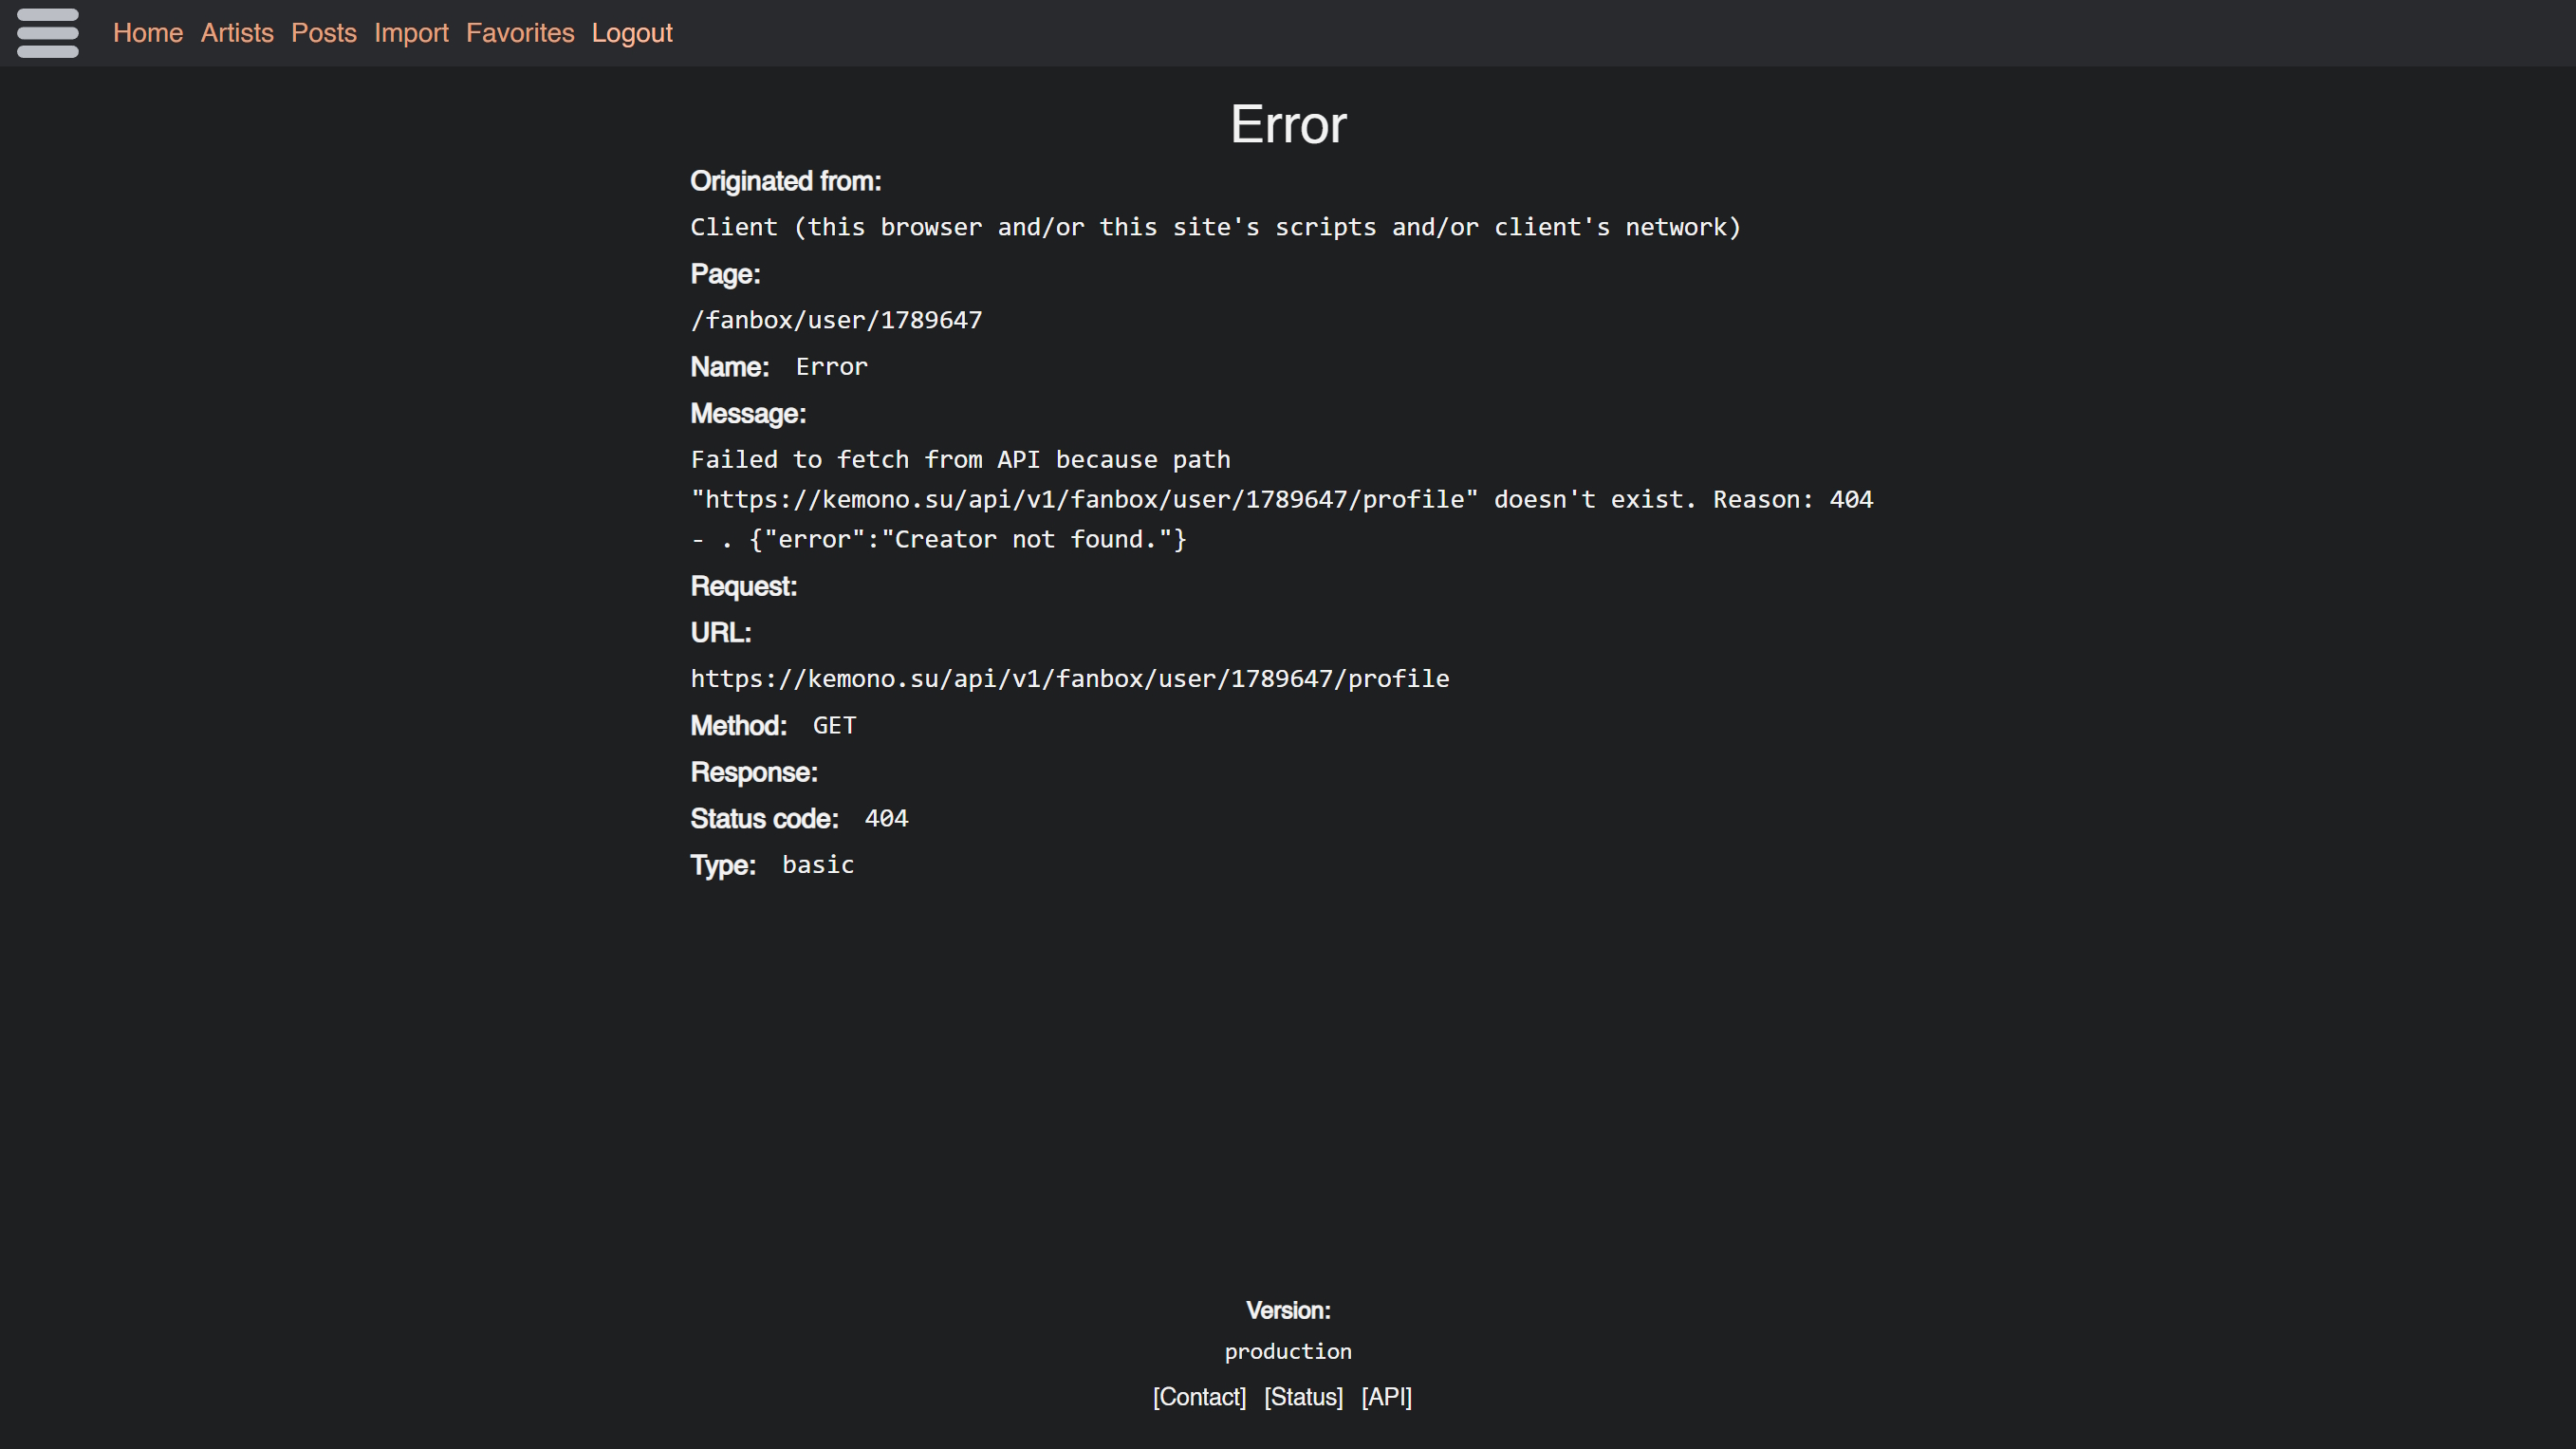This screenshot has height=1449, width=2576.
Task: Click the "Version:" footer label
Action: (x=1288, y=1311)
